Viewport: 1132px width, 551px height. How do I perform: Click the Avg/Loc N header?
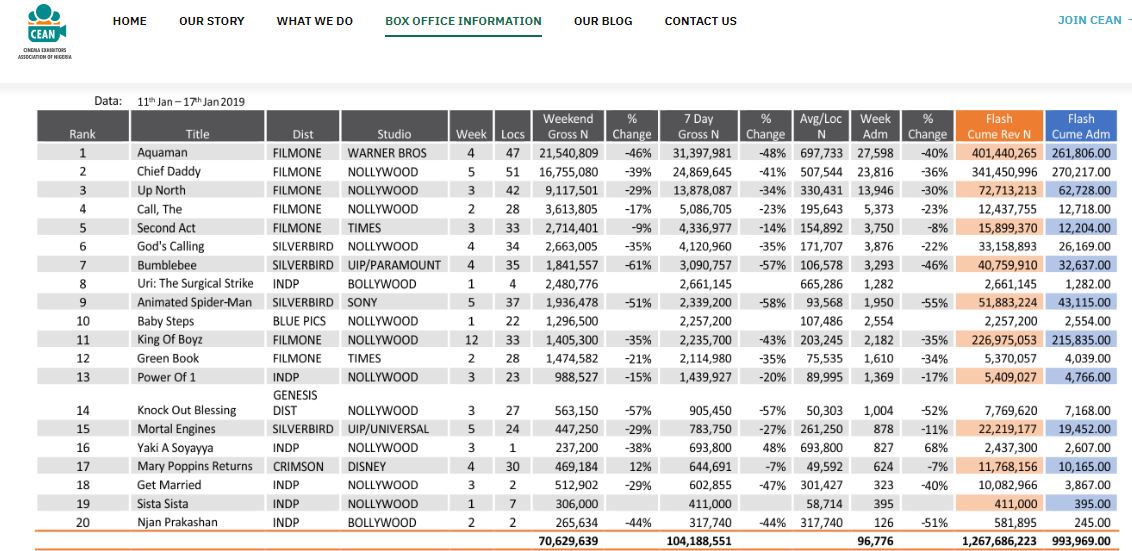point(821,126)
